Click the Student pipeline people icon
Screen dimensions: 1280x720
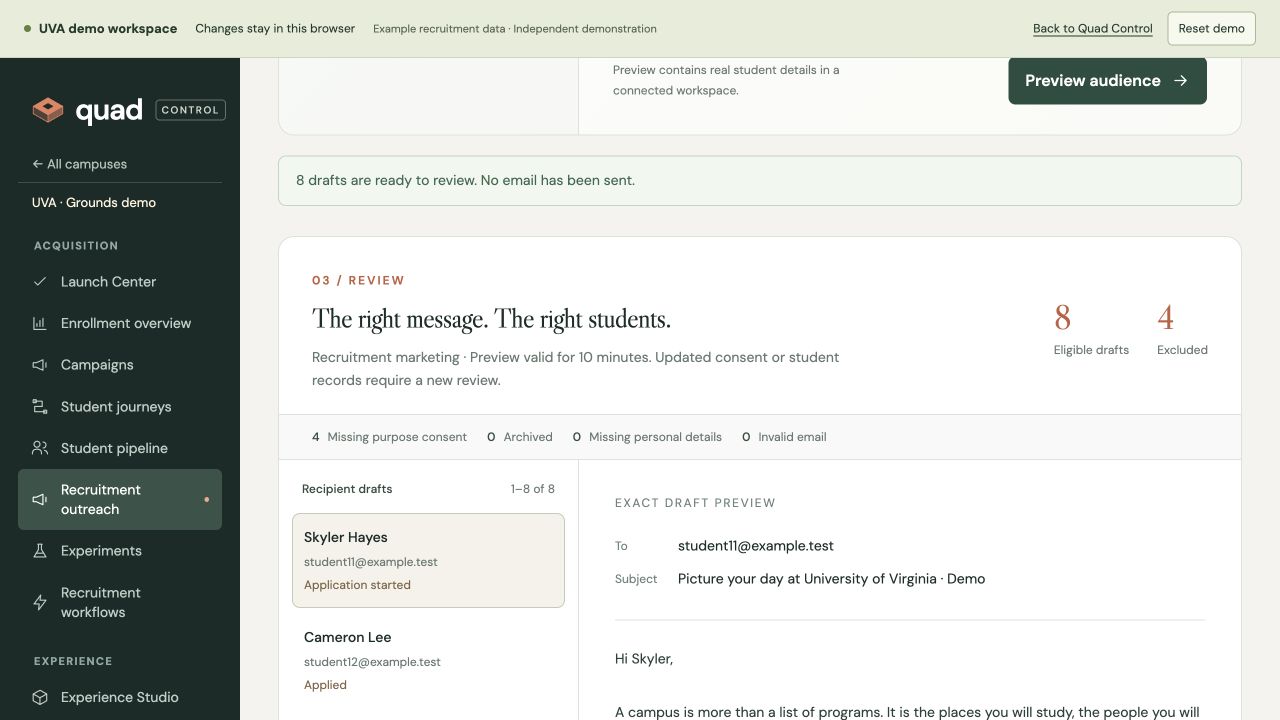pyautogui.click(x=40, y=448)
